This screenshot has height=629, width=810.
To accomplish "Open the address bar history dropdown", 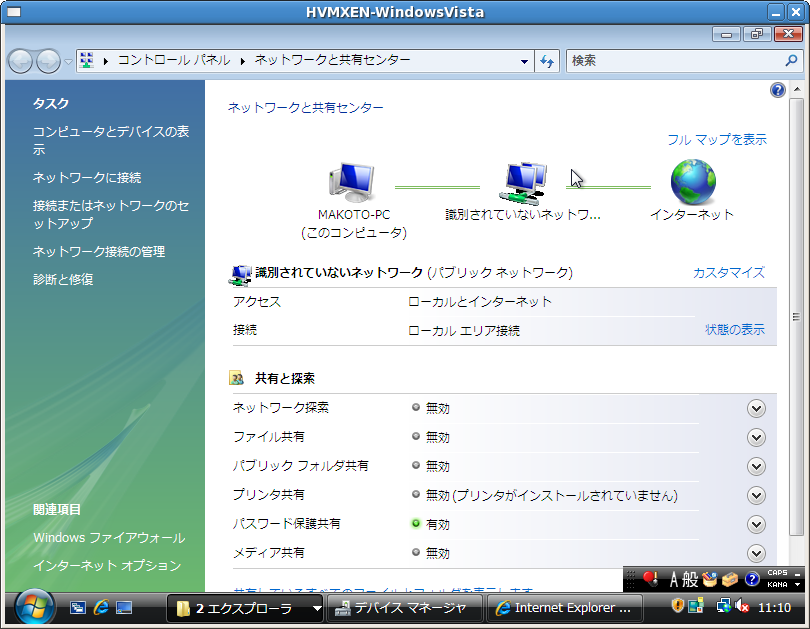I will tap(525, 61).
